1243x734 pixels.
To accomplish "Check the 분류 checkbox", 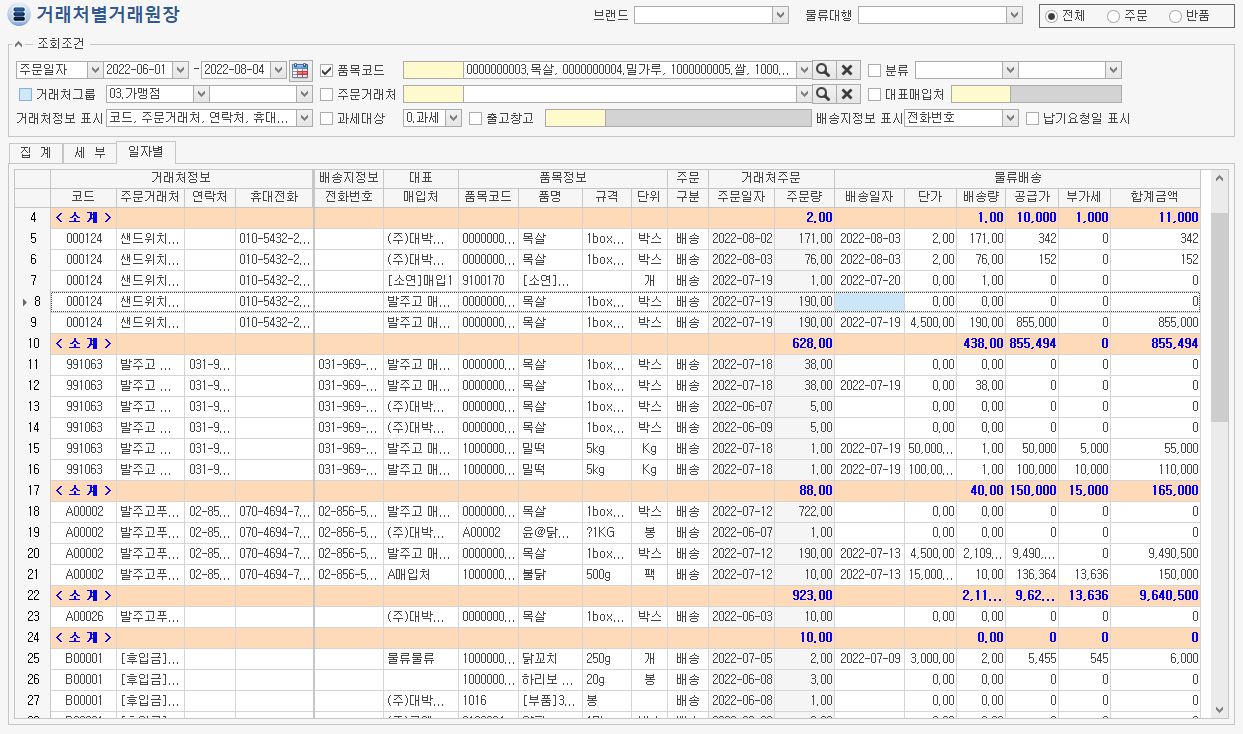I will click(874, 70).
